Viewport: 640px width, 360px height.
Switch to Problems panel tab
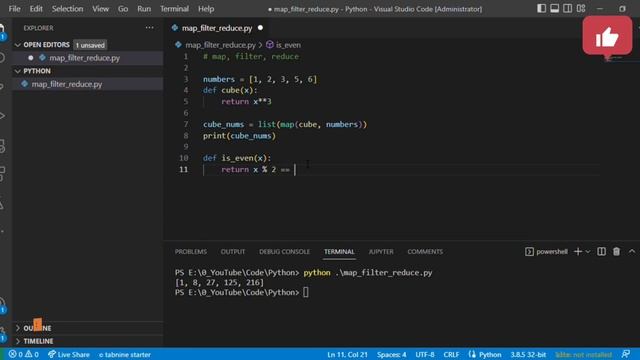(191, 252)
